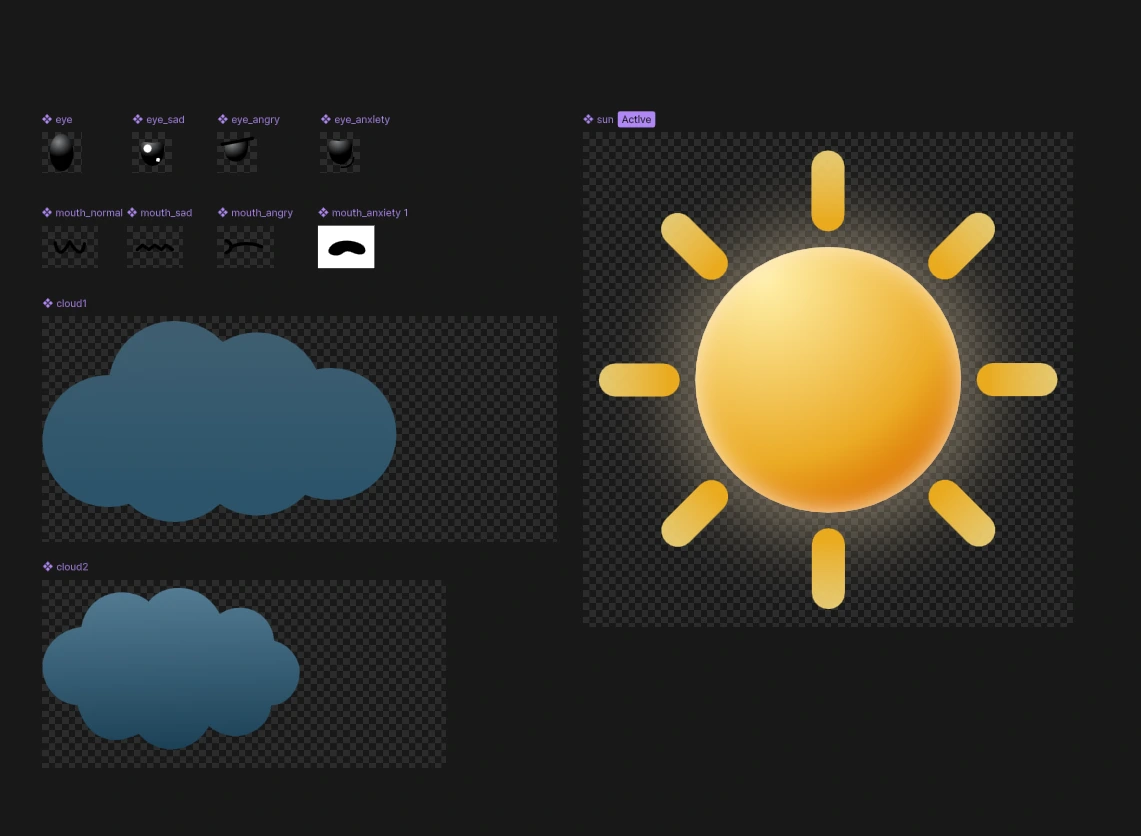Image resolution: width=1141 pixels, height=836 pixels.
Task: Click component diamond icon beside mouth_normal
Action: coord(47,212)
